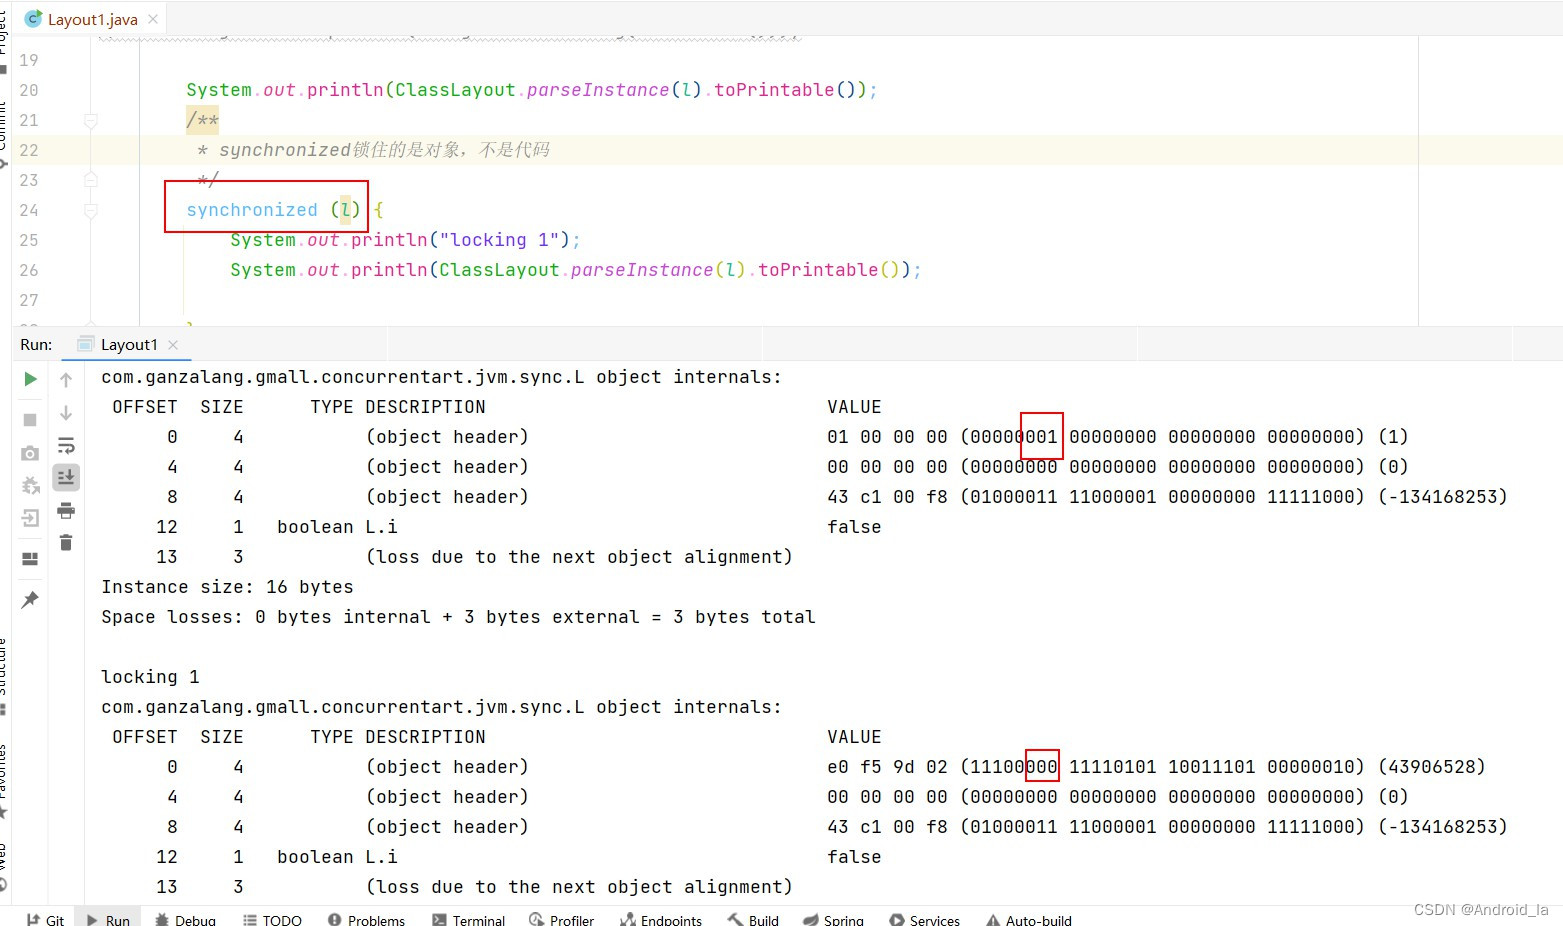Click the Stop process square icon

(x=30, y=419)
